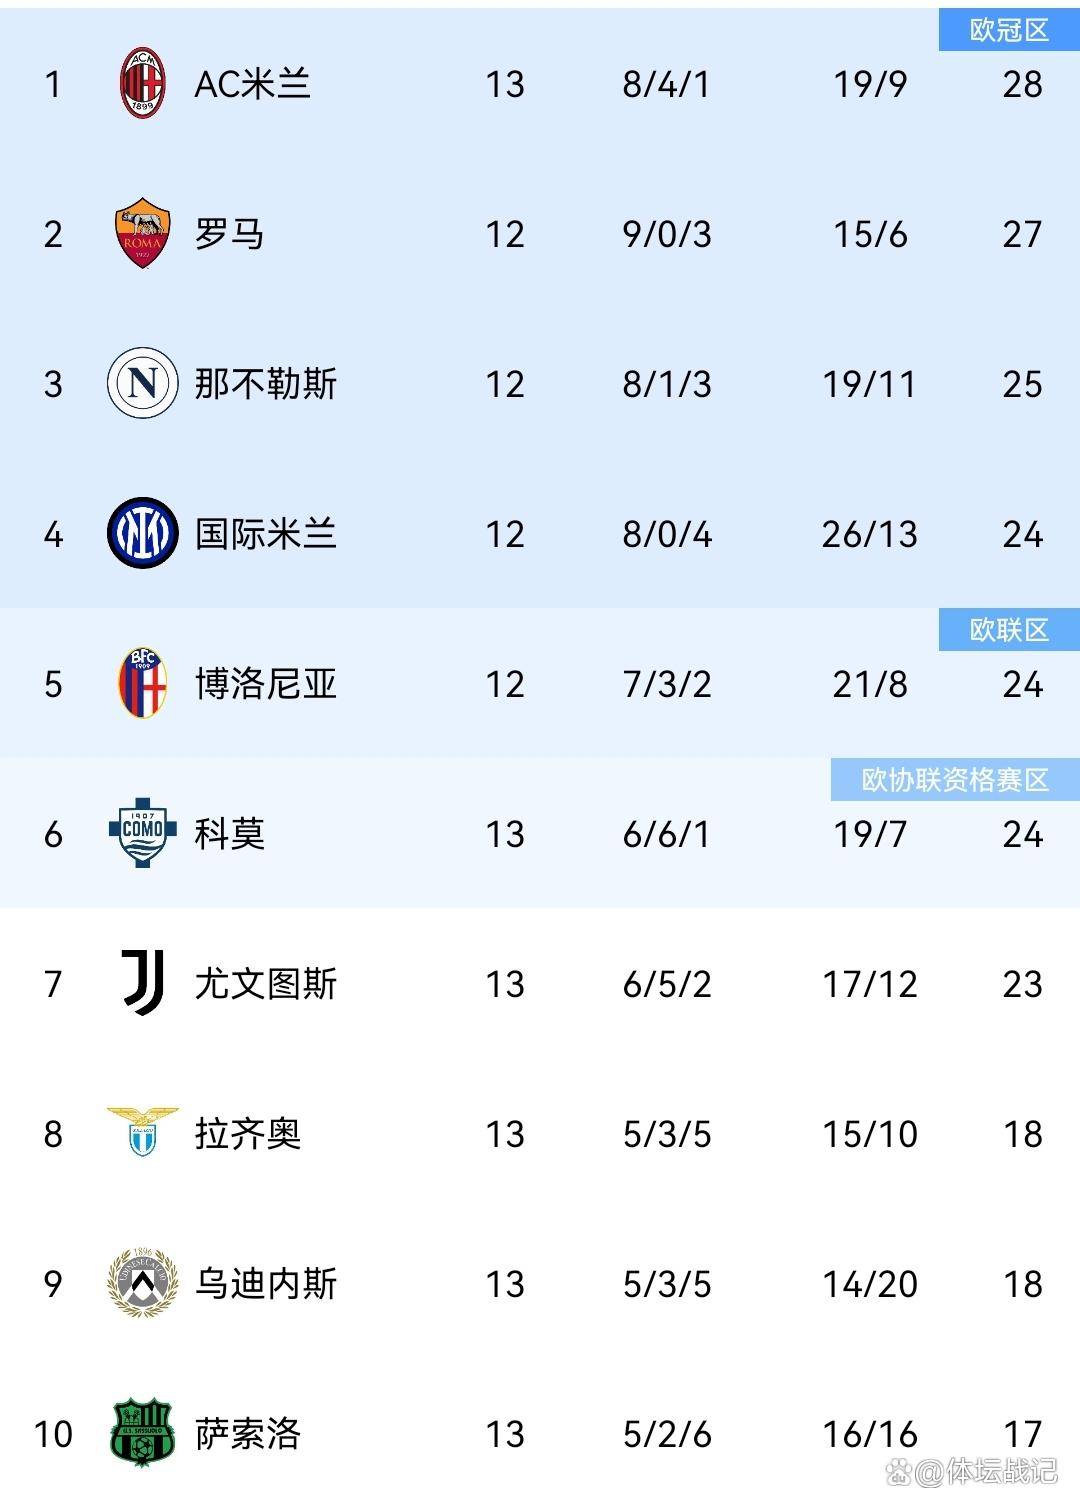This screenshot has width=1080, height=1510.
Task: Select the Juventus J logo
Action: [x=142, y=983]
